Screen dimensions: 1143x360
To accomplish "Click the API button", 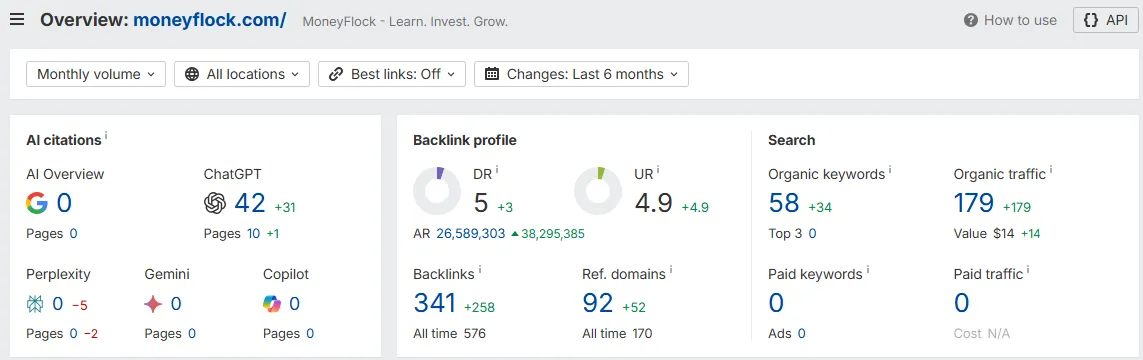I will point(1106,20).
